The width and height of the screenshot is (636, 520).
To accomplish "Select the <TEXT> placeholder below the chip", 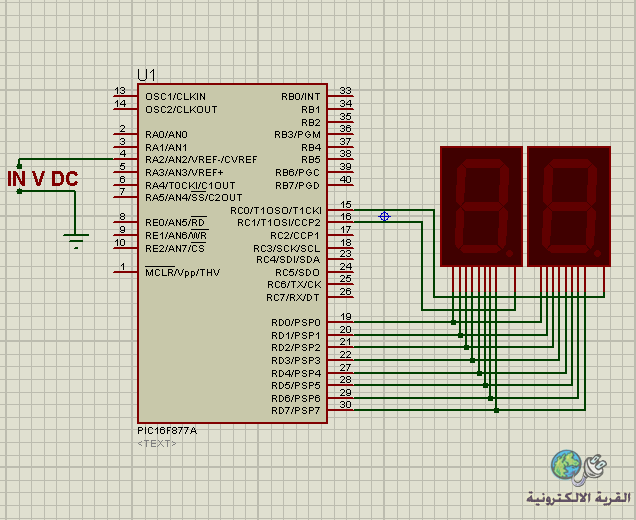I will [x=157, y=444].
